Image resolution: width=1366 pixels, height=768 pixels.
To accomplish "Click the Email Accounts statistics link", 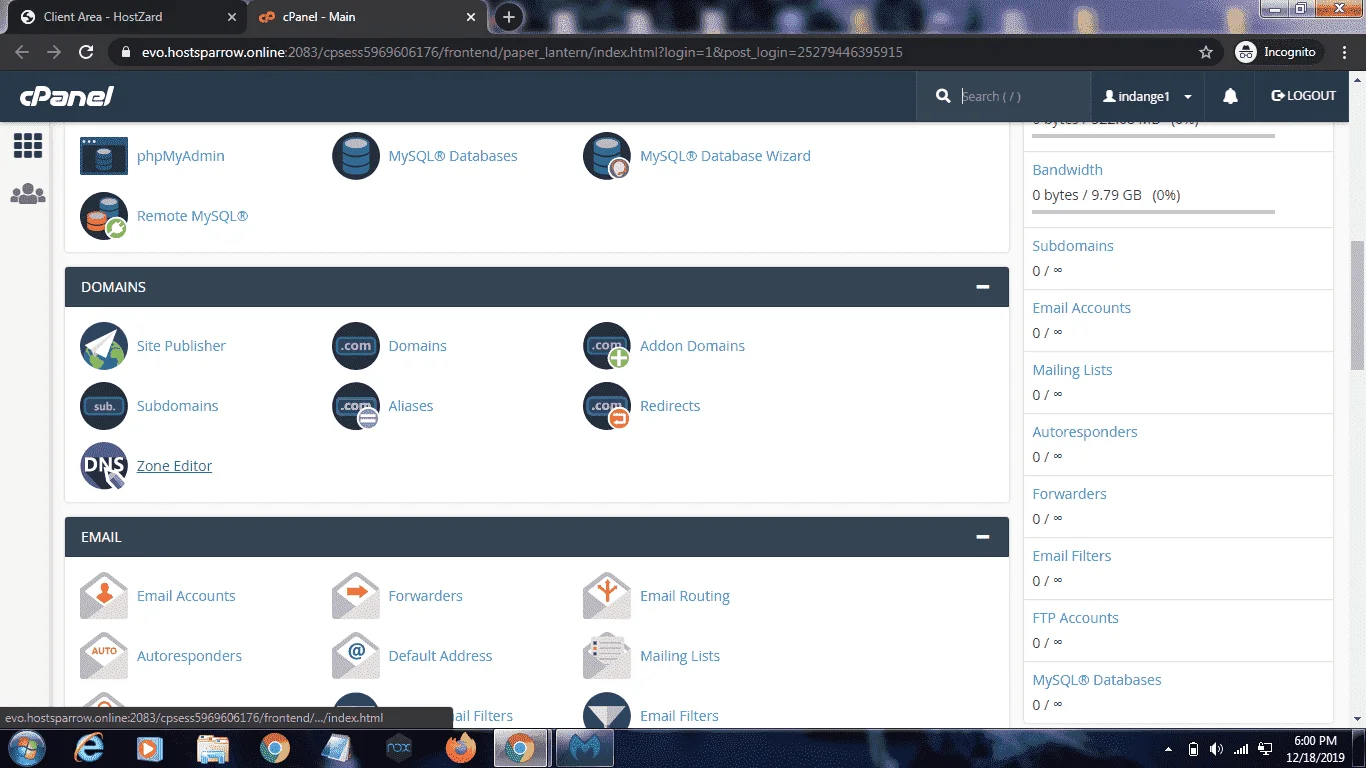I will coord(1081,308).
